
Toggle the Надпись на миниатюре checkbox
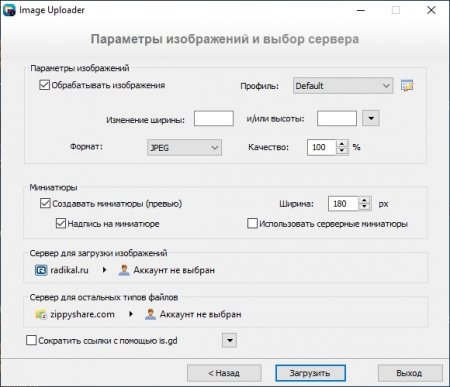click(x=61, y=223)
